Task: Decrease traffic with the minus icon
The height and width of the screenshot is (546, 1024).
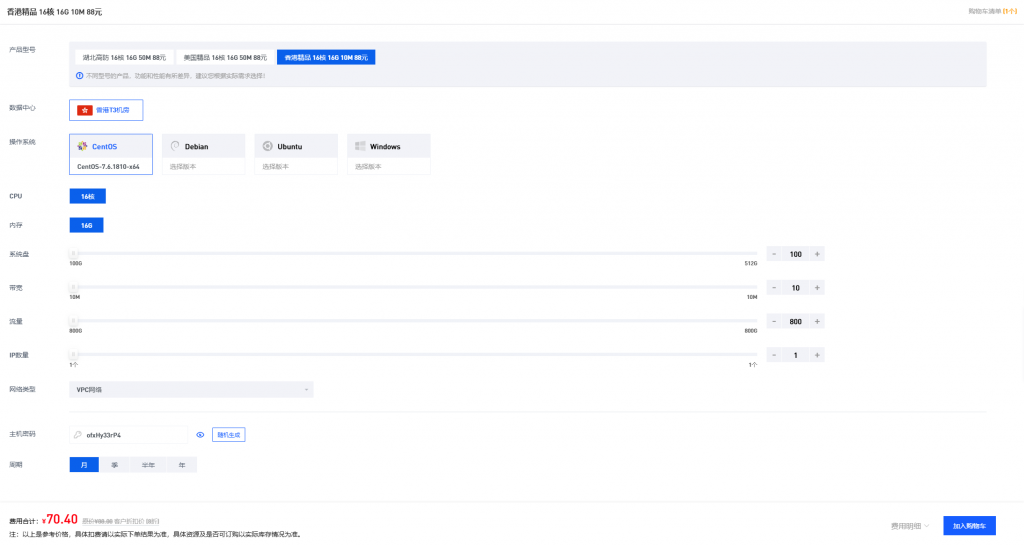Action: coord(774,322)
